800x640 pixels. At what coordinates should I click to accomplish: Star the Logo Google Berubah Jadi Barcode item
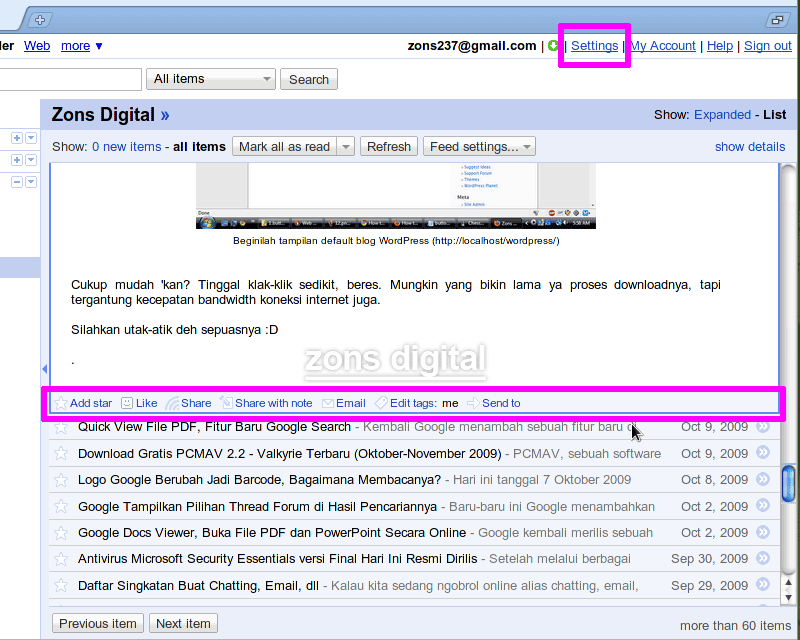coord(61,480)
